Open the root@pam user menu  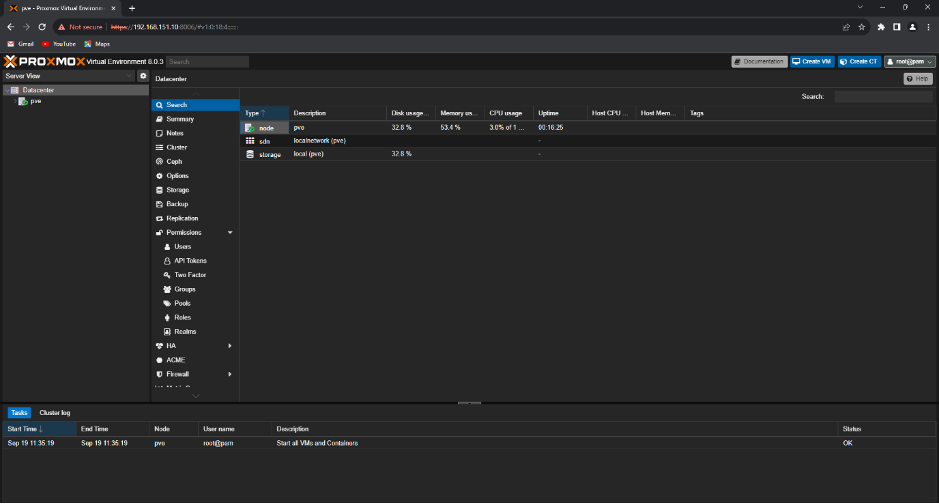point(910,62)
